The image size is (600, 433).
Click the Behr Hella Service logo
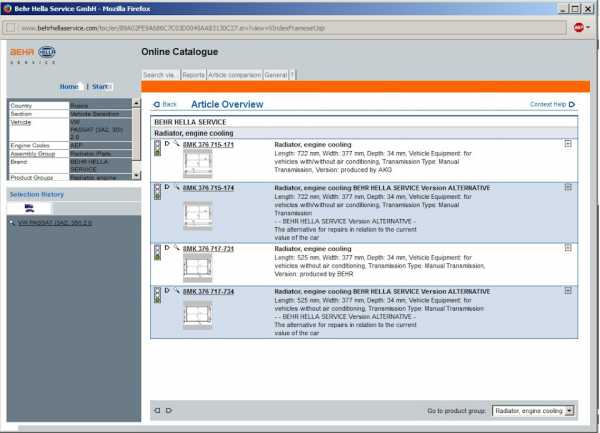pos(34,53)
